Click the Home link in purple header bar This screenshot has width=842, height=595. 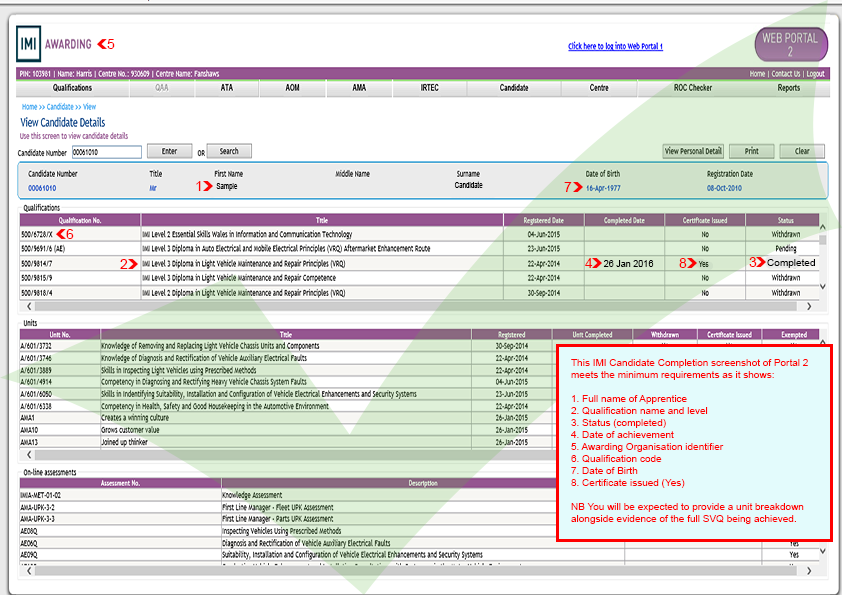[757, 74]
